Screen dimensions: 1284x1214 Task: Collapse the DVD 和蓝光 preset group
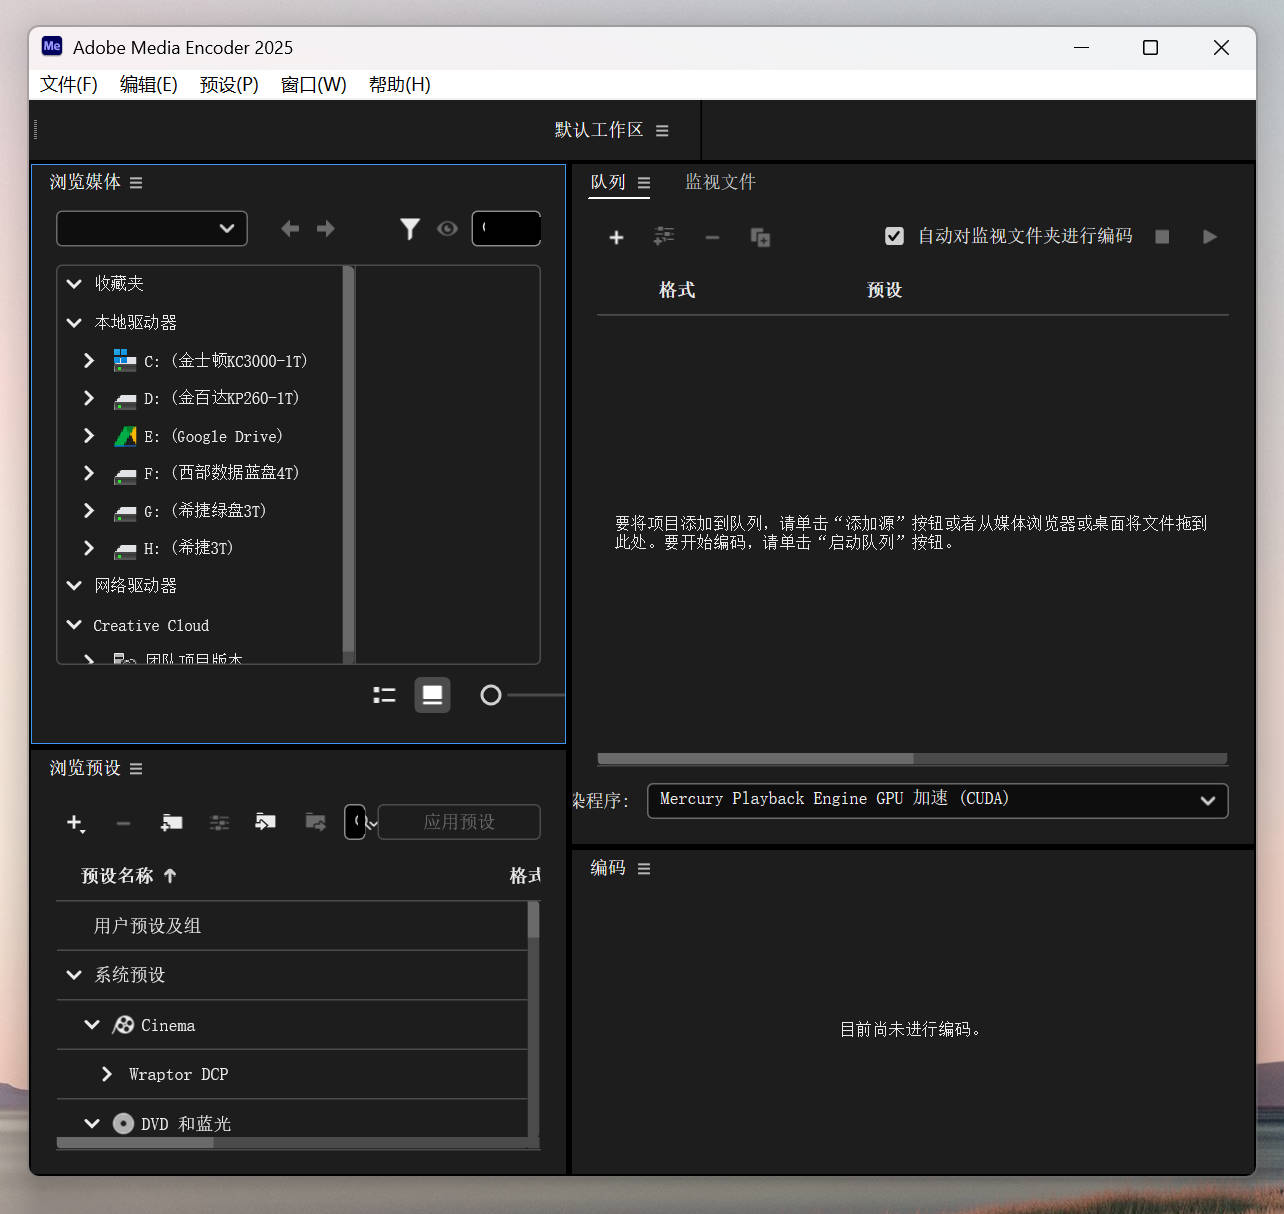coord(92,1124)
